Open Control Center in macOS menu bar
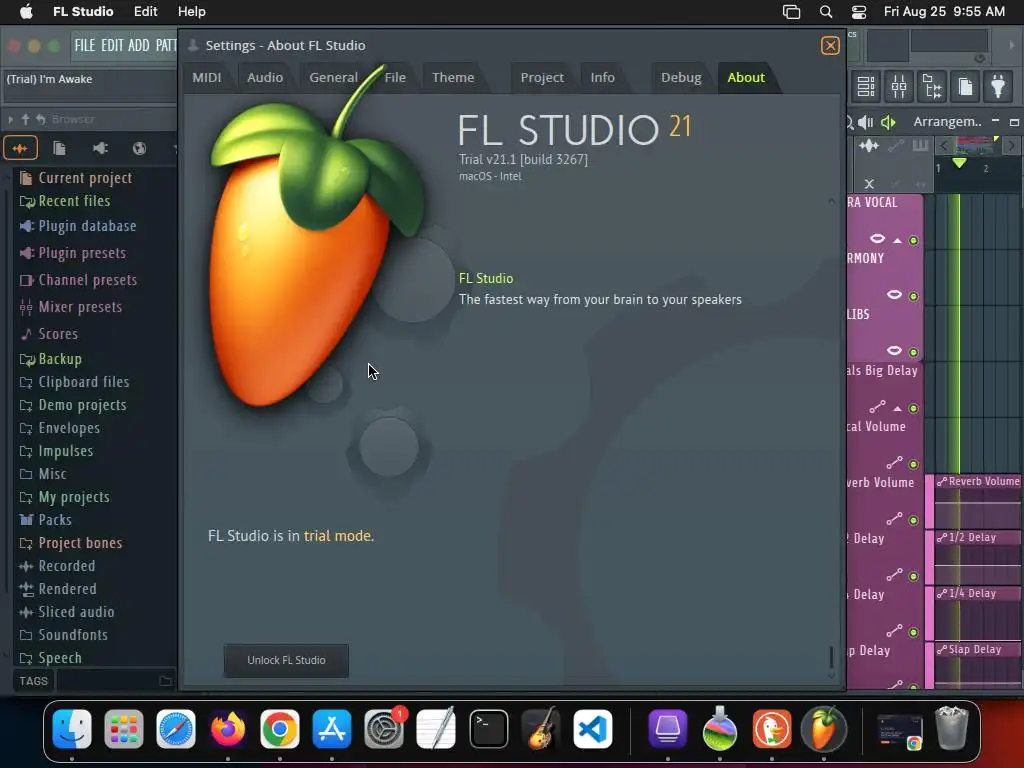 coord(859,12)
